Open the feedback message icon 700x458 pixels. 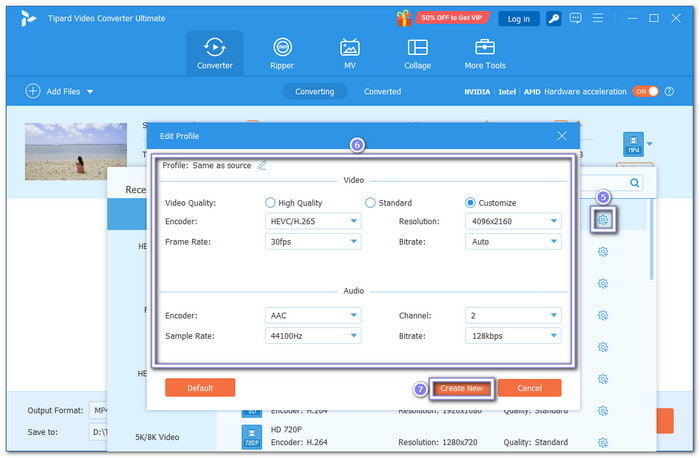coord(575,18)
